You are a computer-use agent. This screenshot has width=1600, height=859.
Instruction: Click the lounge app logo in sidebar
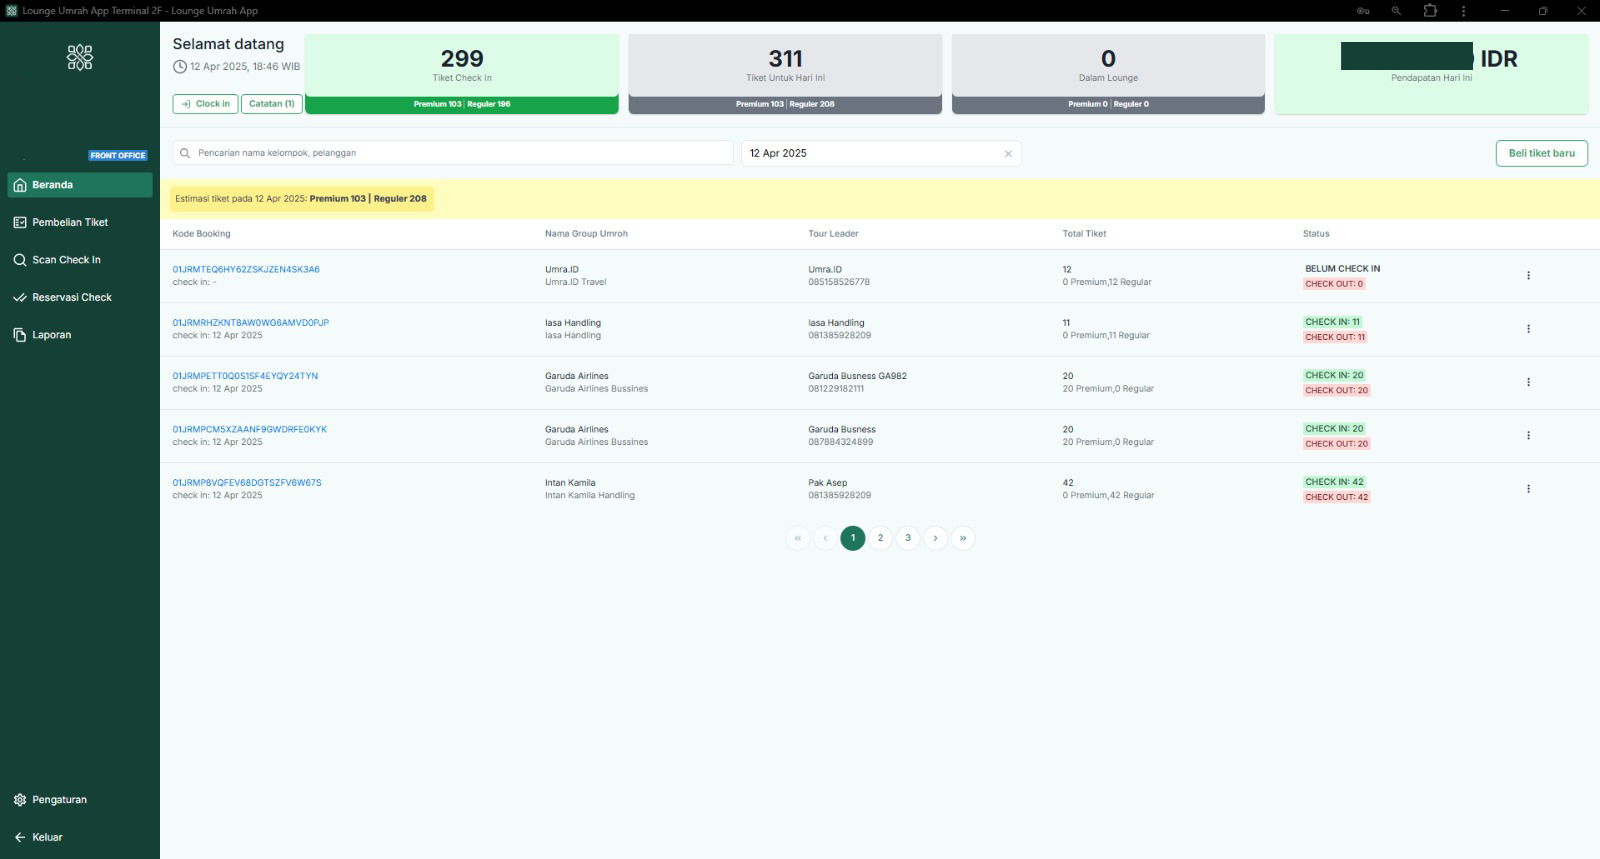click(x=80, y=57)
